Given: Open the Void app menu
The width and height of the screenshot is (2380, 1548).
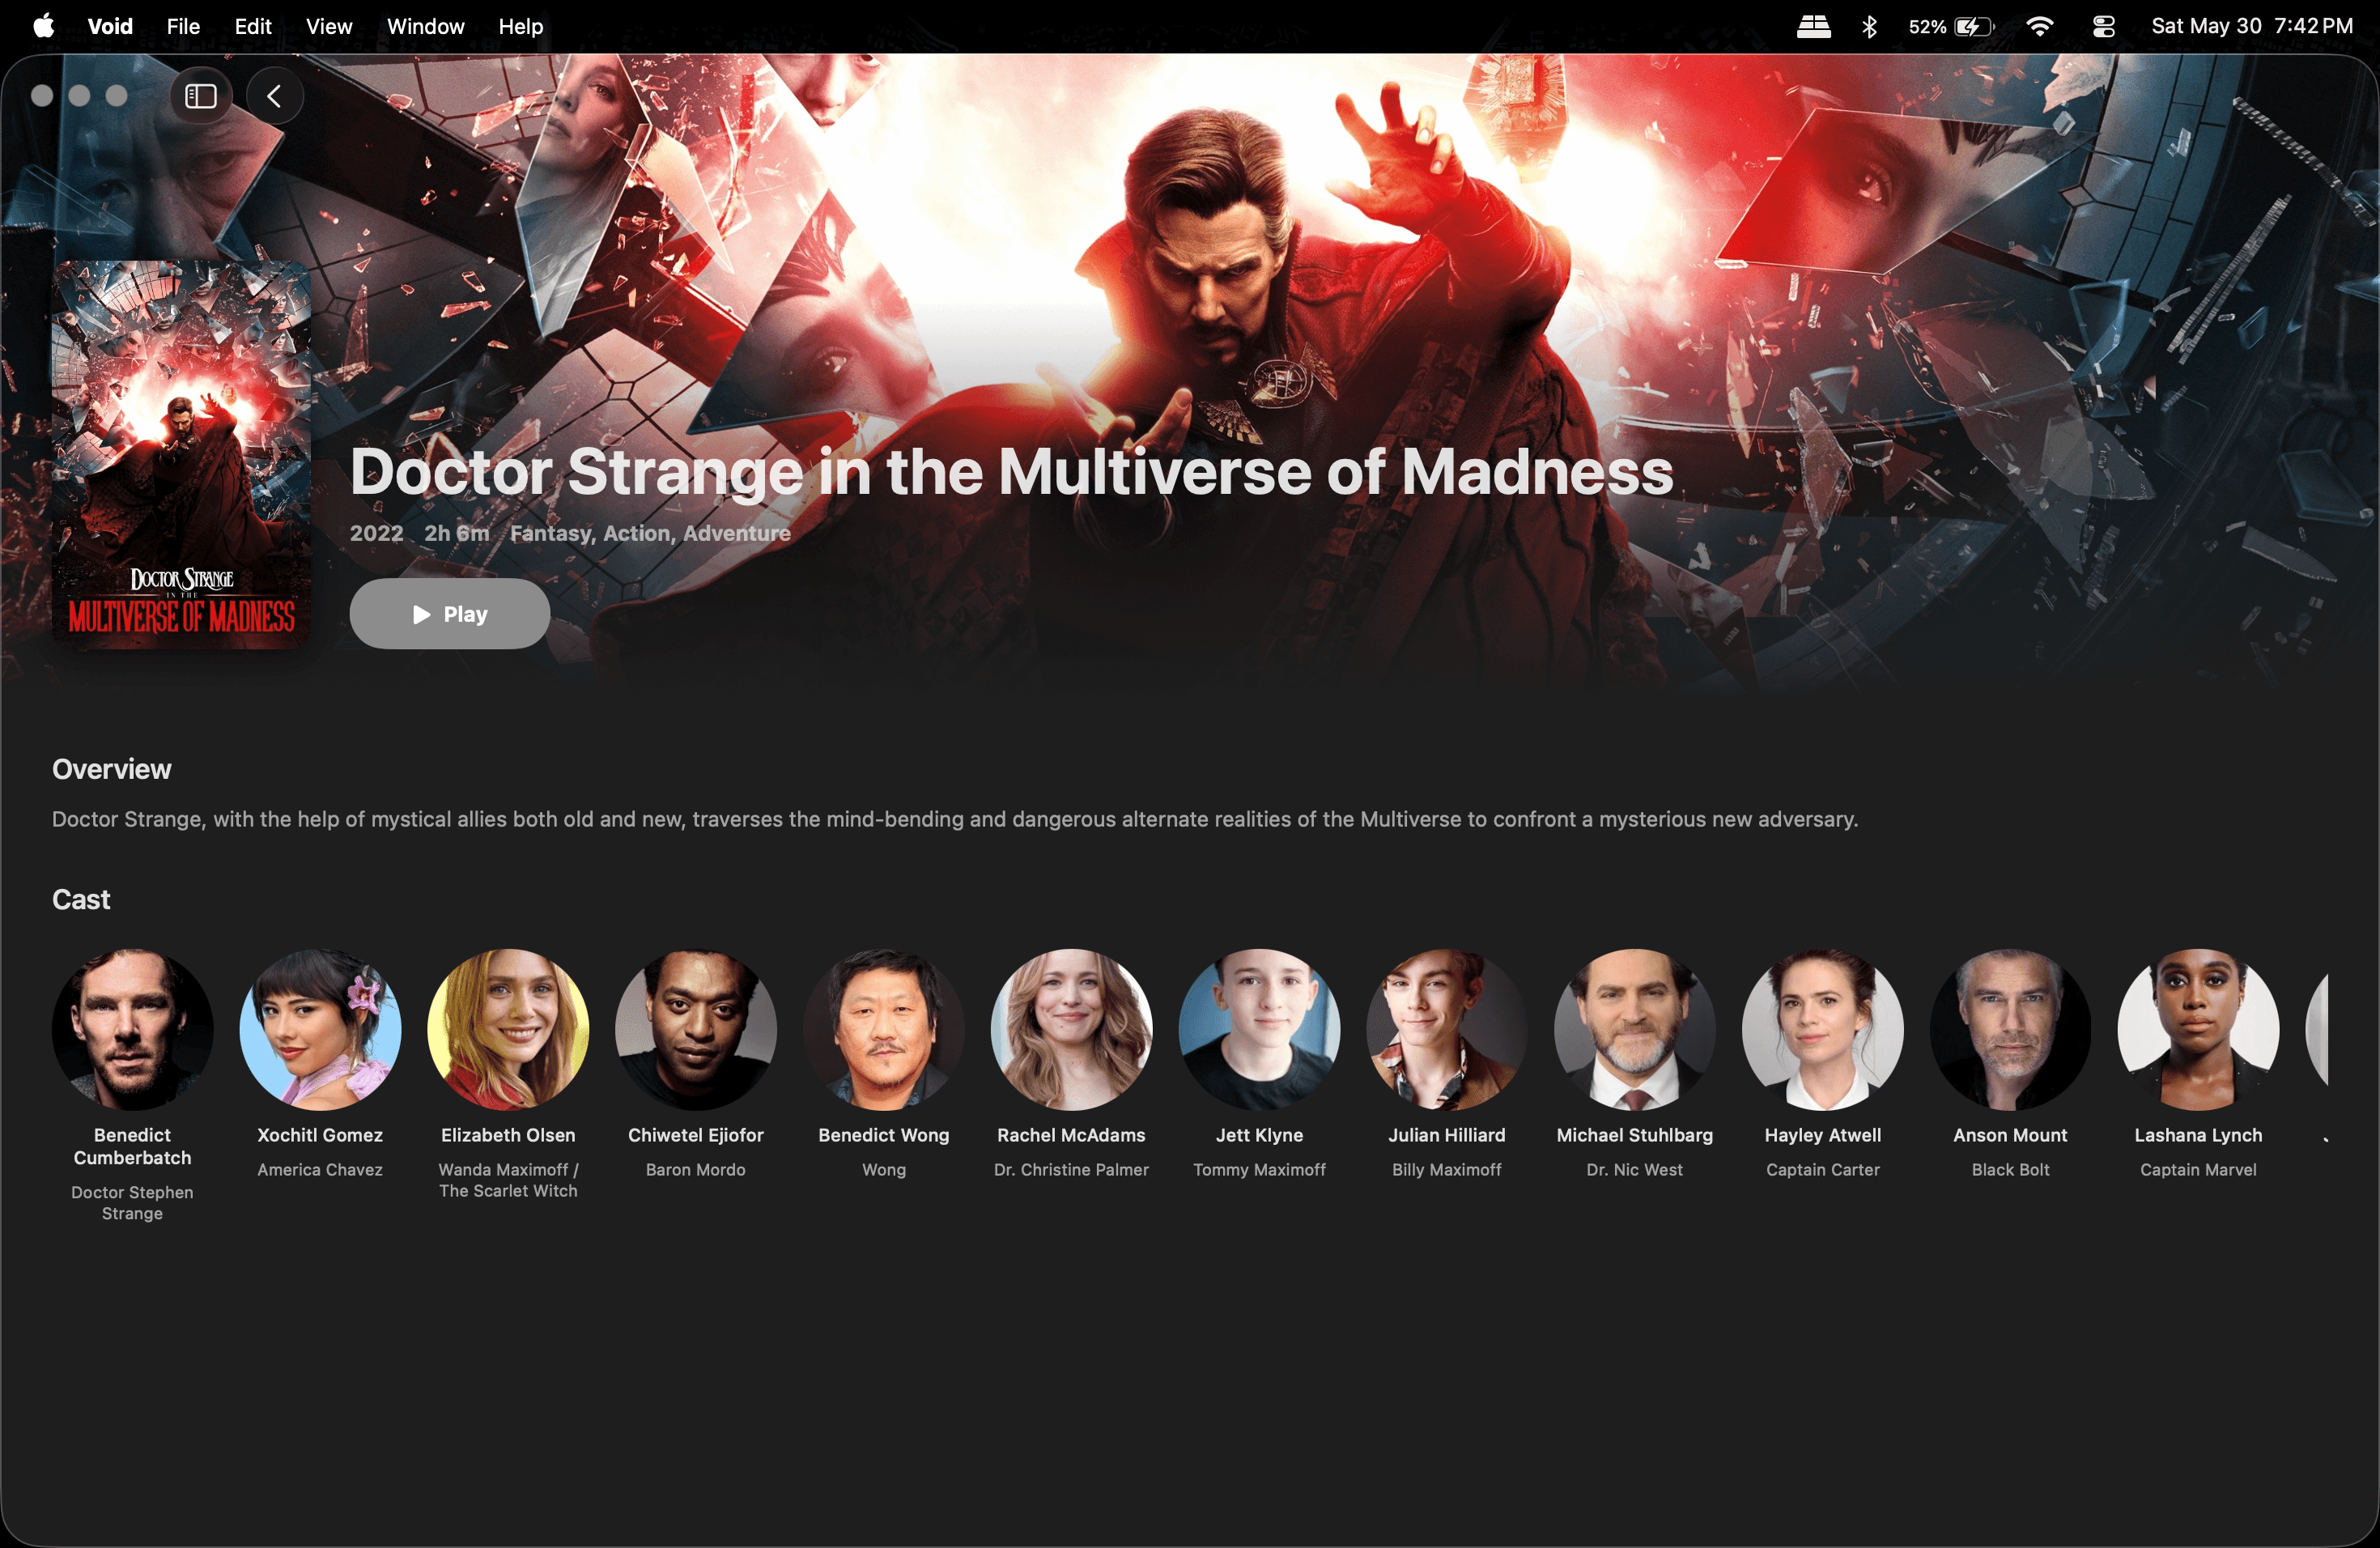Looking at the screenshot, I should (110, 26).
